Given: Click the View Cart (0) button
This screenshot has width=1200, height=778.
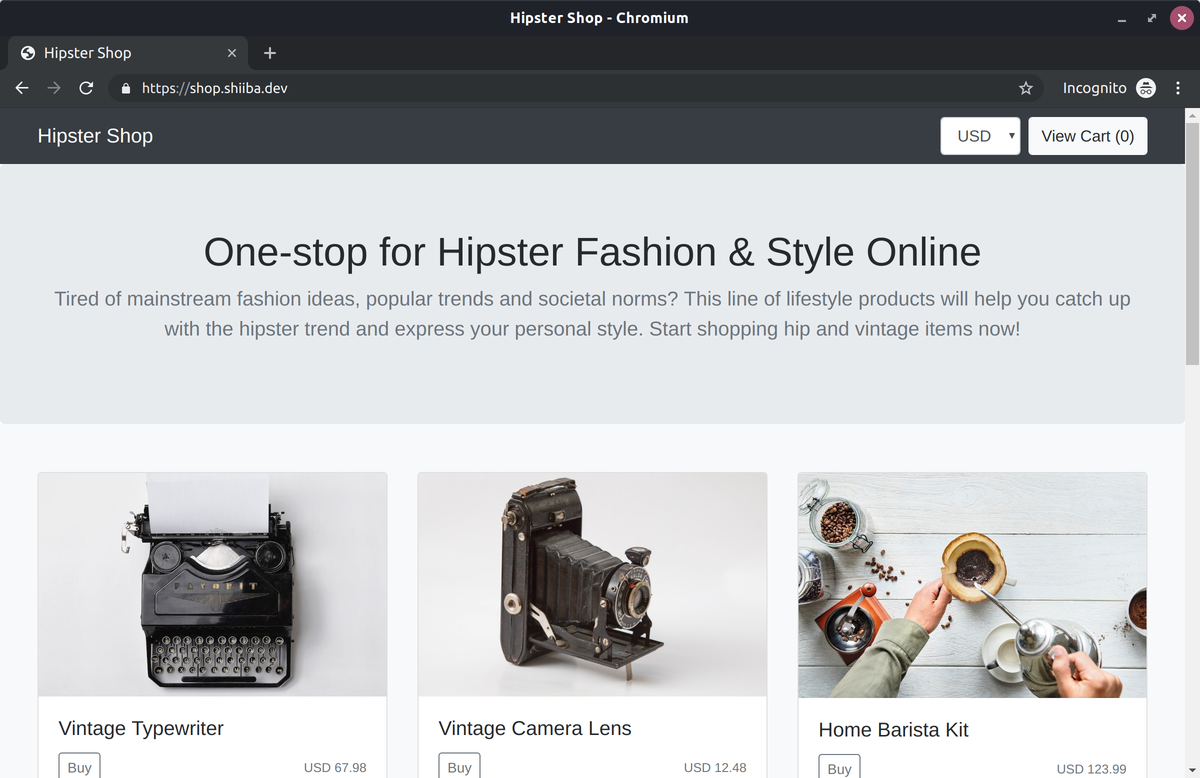Looking at the screenshot, I should (1088, 136).
